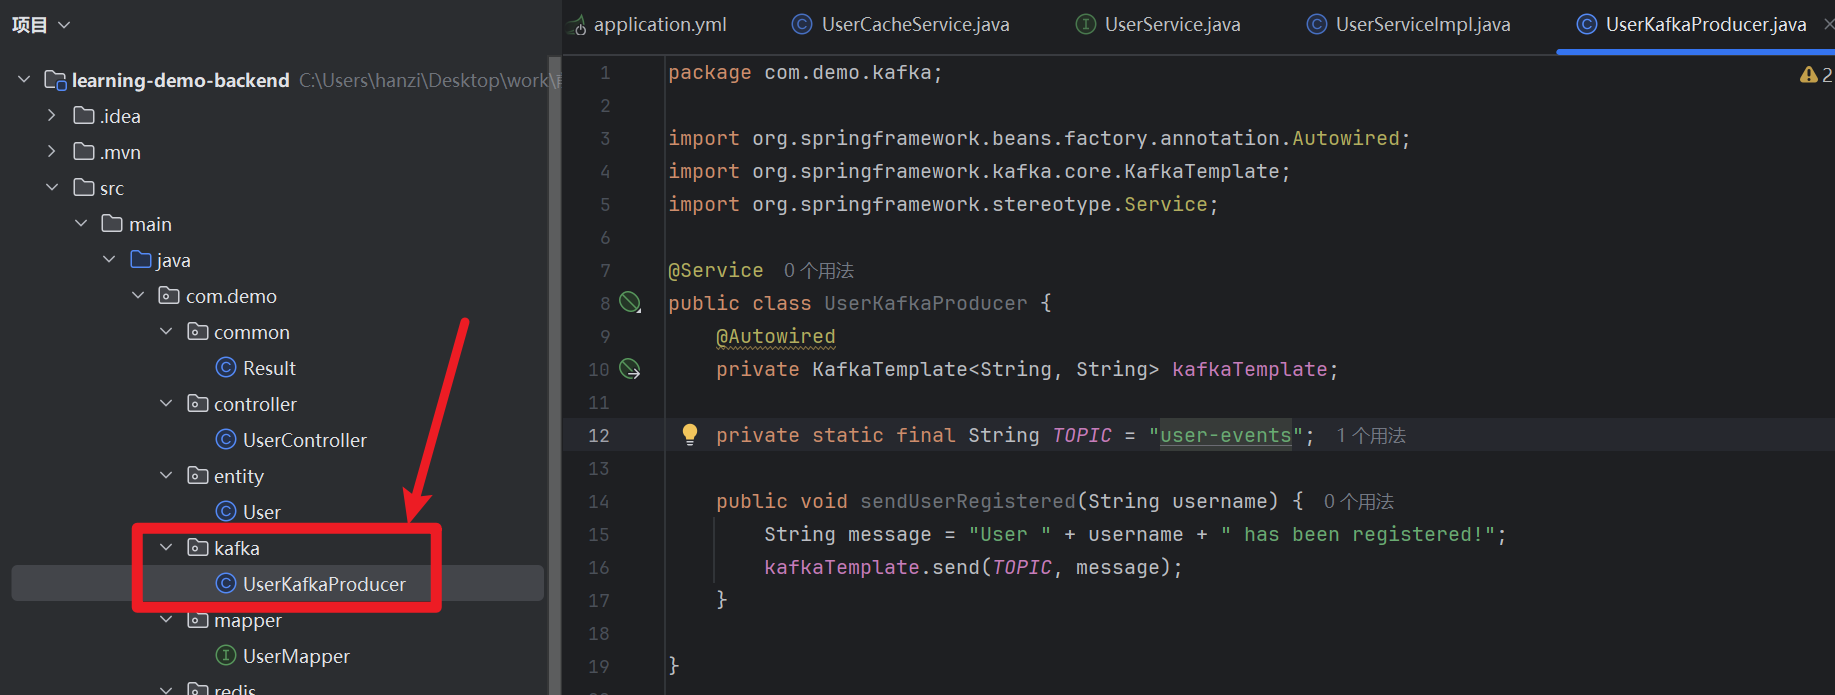Click the autowired dependency gutter icon beside kafkaTemplate
1835x695 pixels.
pyautogui.click(x=630, y=369)
